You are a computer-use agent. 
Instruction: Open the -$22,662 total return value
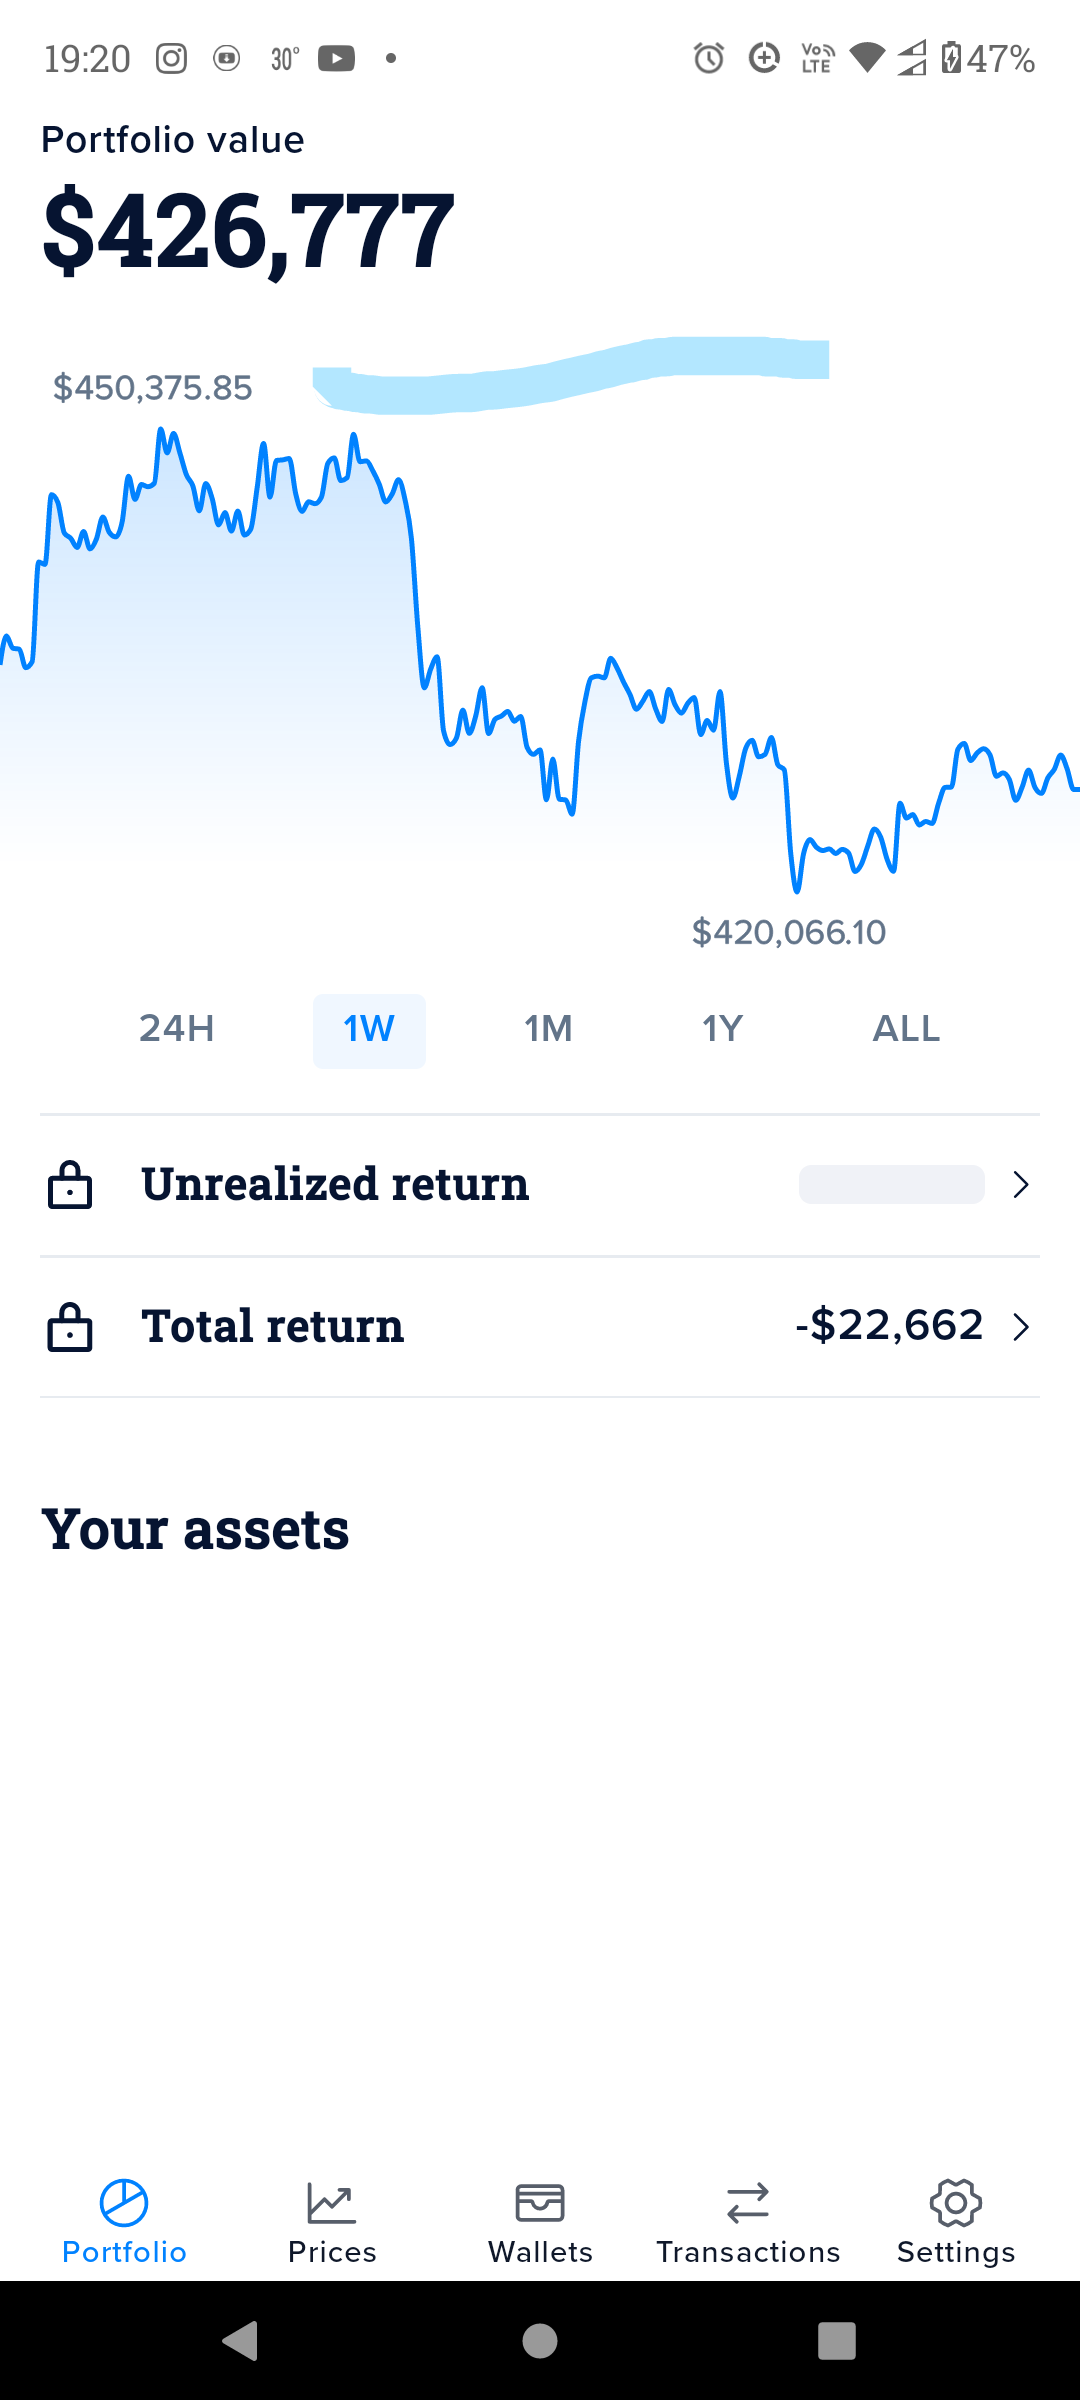click(x=889, y=1325)
